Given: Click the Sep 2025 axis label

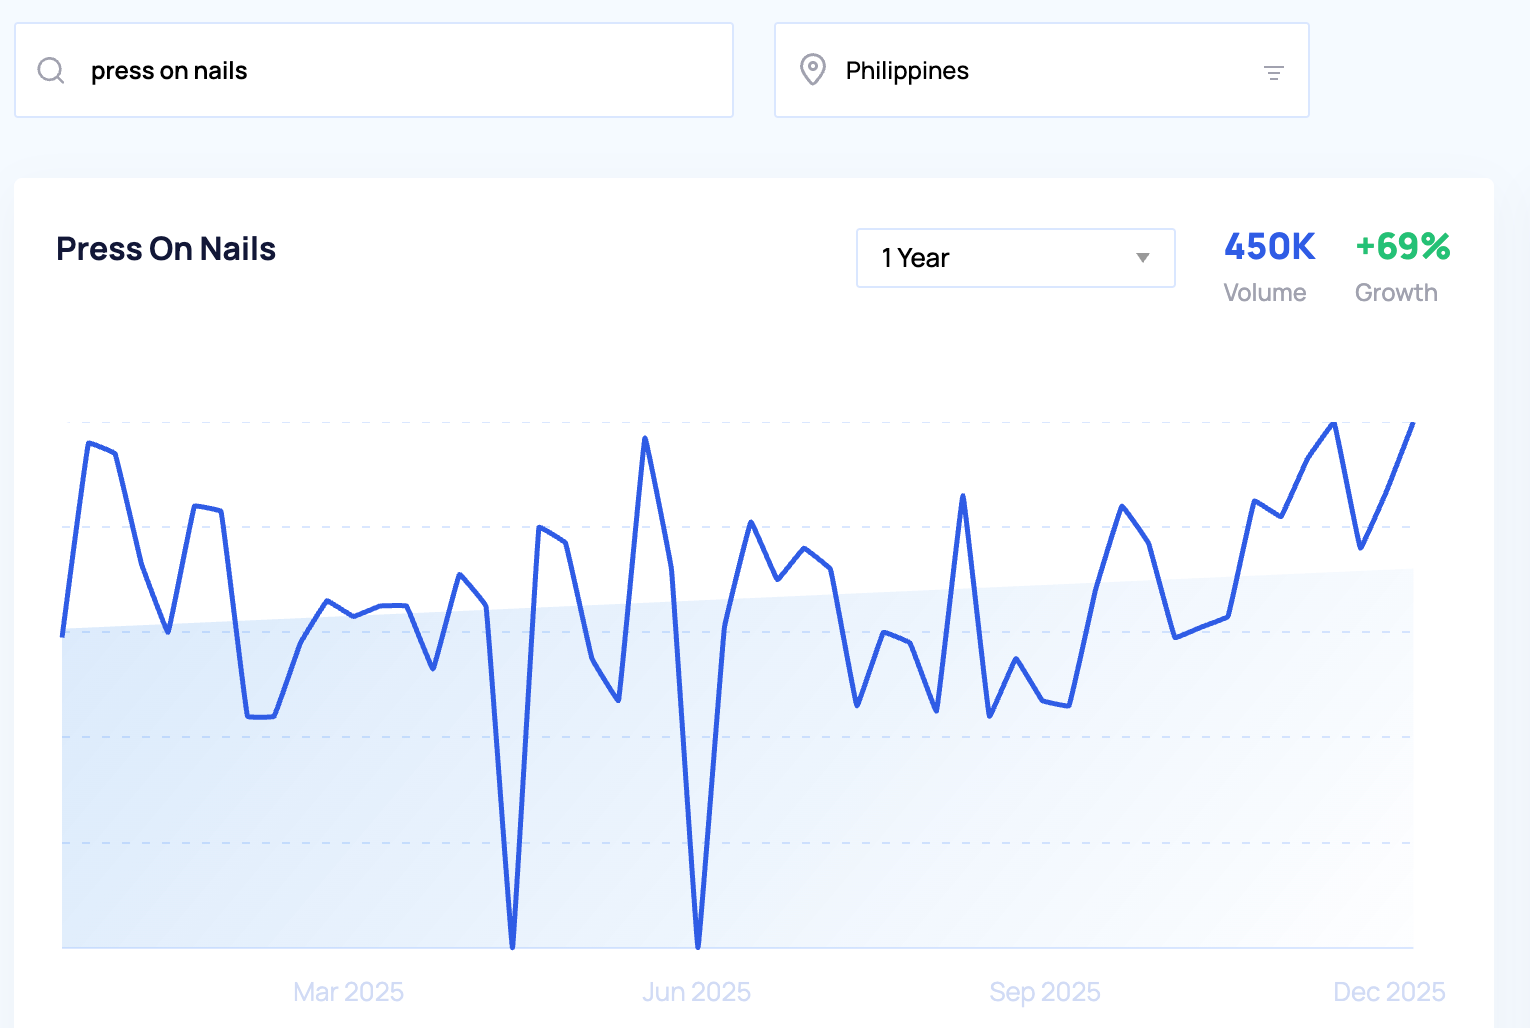Looking at the screenshot, I should (x=1044, y=992).
